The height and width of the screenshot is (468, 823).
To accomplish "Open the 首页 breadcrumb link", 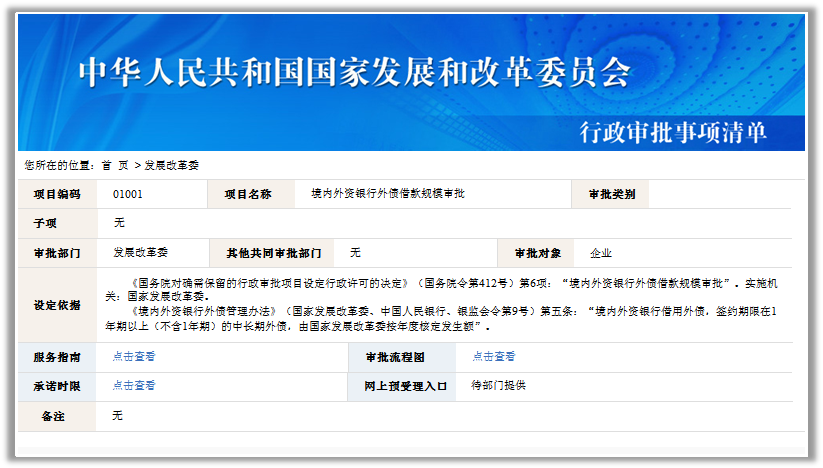I will pos(115,166).
